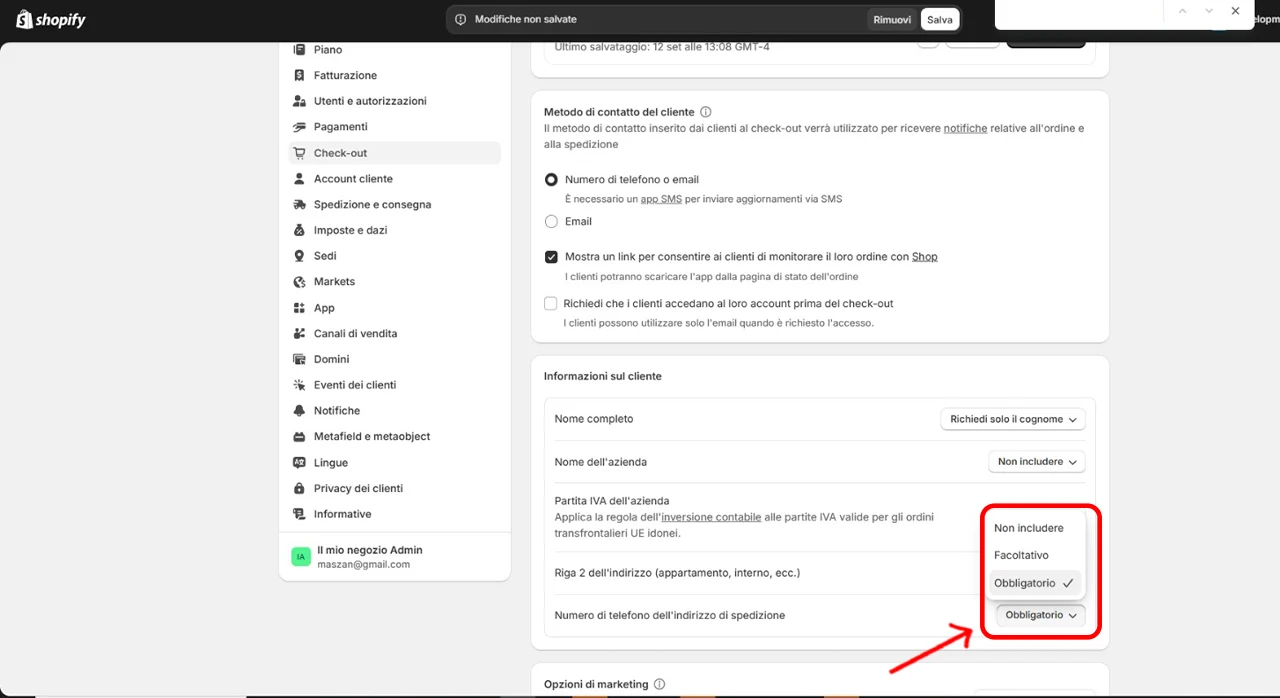1280x698 pixels.
Task: Open the Nome completo dropdown
Action: (x=1012, y=419)
